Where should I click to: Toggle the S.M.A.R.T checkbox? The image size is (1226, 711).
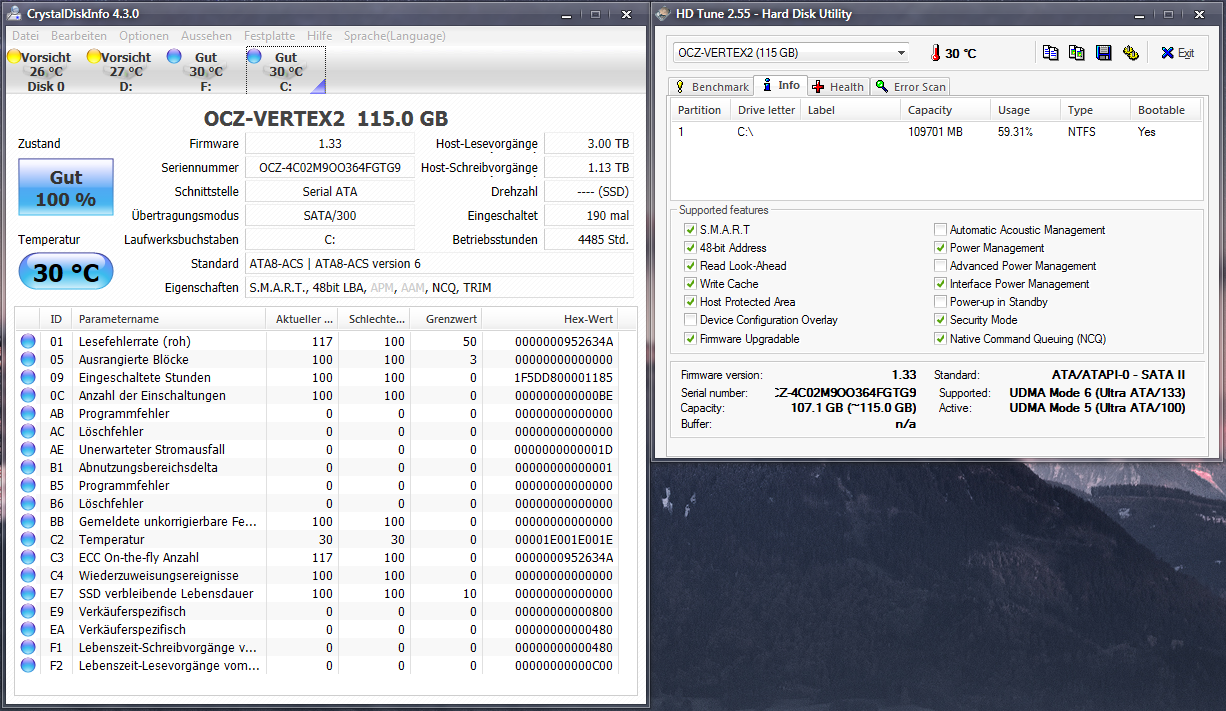click(x=690, y=230)
